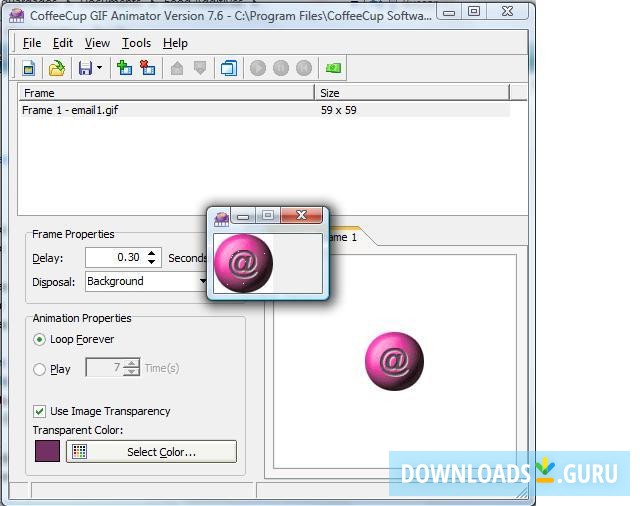
Task: Click the ball image in small preview window
Action: click(244, 263)
